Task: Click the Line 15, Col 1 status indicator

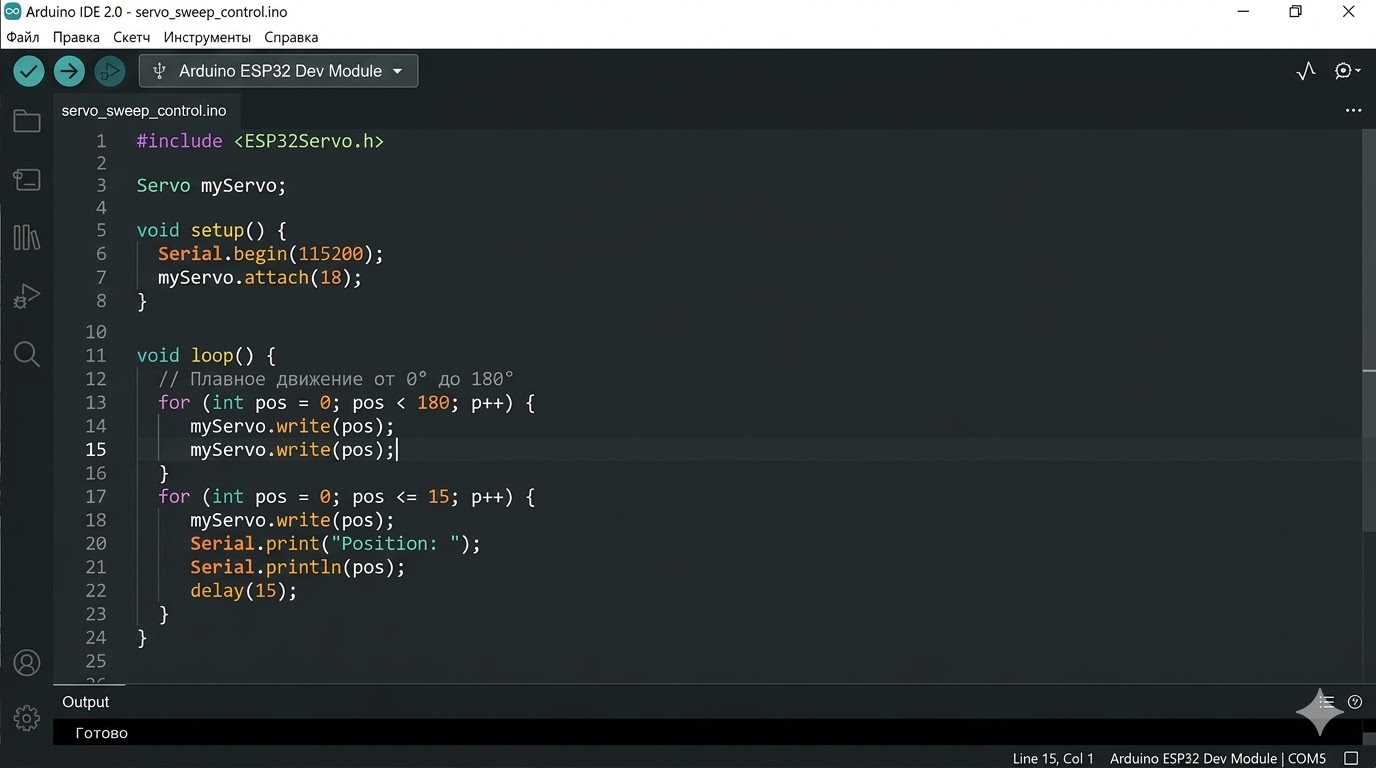Action: (1053, 758)
